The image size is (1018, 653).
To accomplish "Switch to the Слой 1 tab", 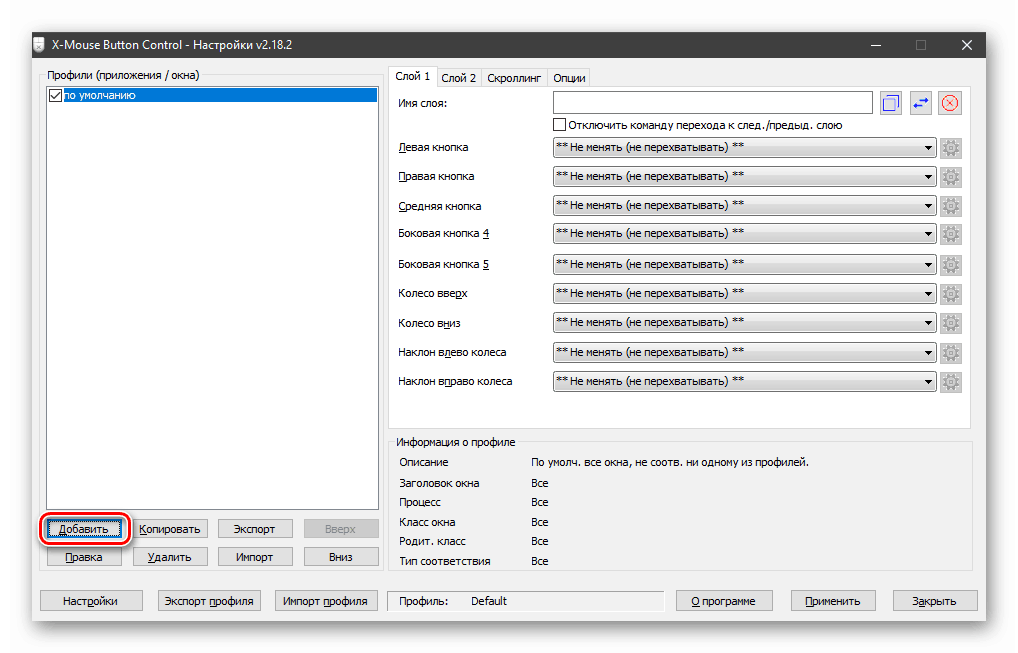I will [412, 77].
